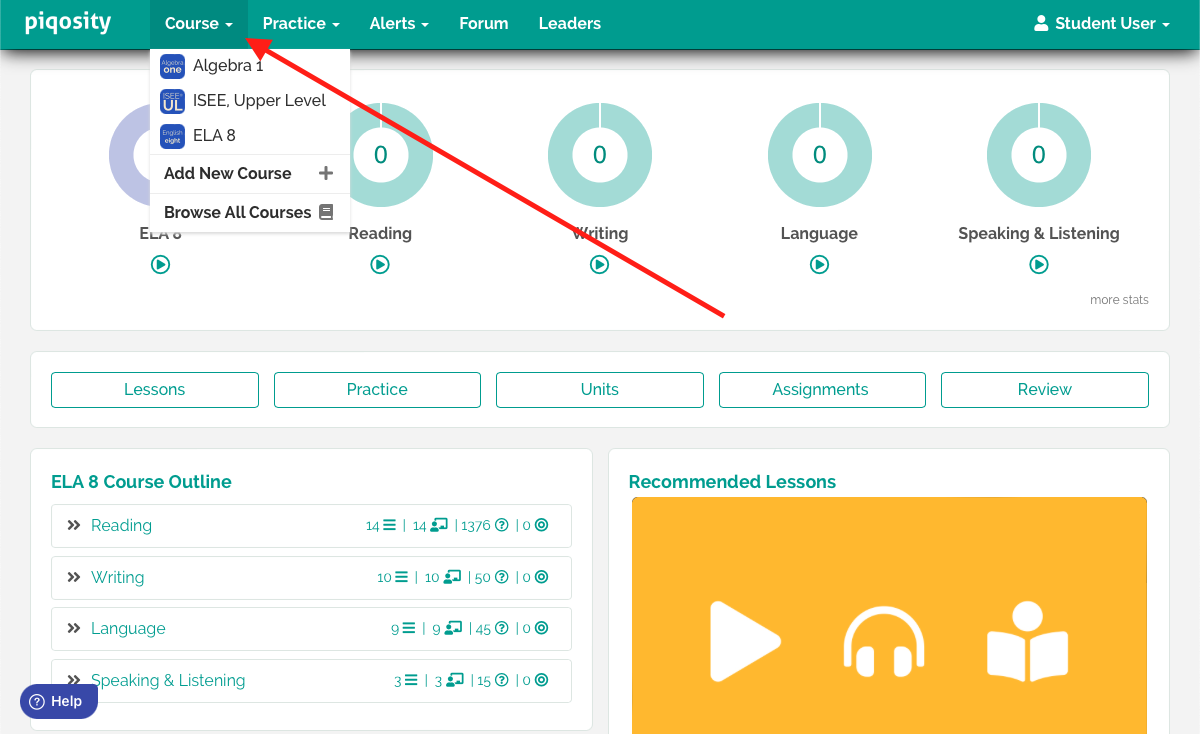Click the lessons list icon in Language row

tap(409, 628)
